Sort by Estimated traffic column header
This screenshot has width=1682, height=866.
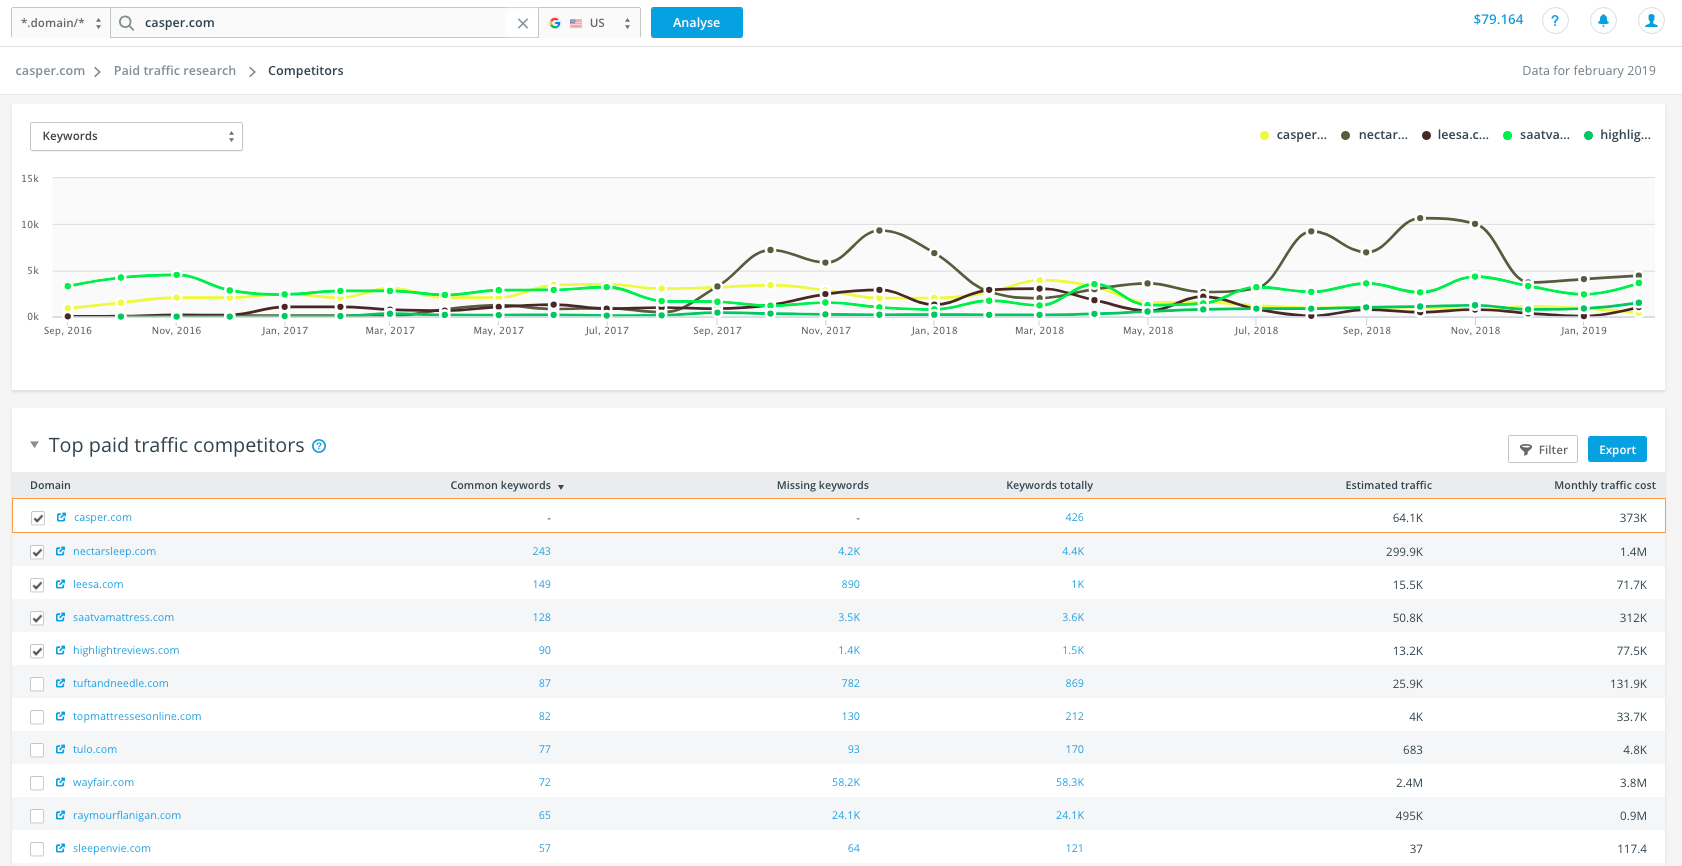point(1388,485)
